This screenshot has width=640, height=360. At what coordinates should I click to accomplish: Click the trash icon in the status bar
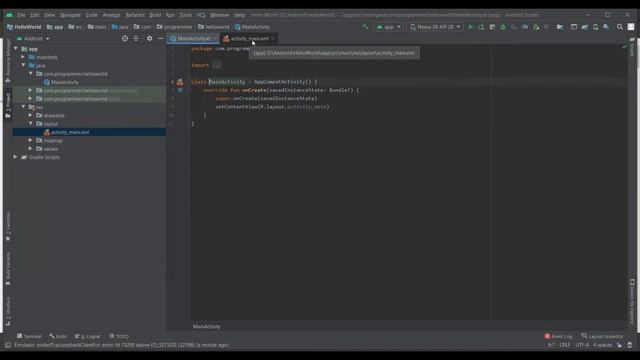click(x=629, y=345)
